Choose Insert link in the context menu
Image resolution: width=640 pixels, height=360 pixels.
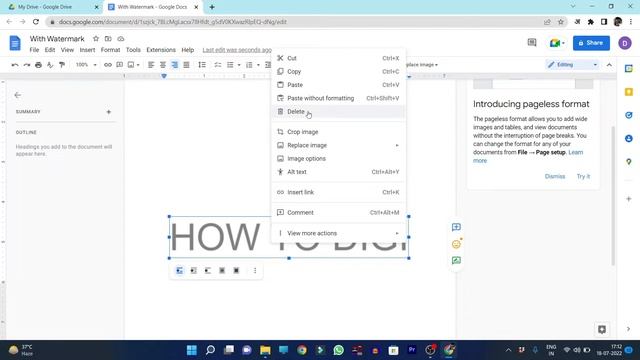(x=338, y=192)
